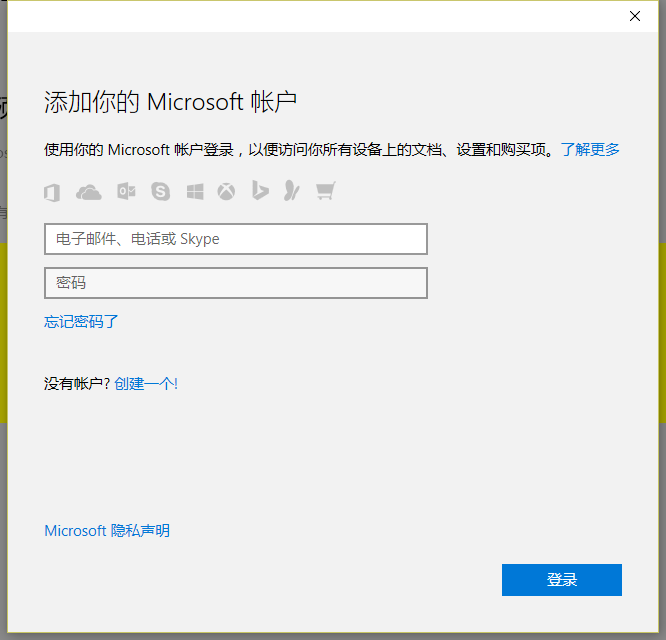The image size is (666, 640).
Task: Click the Bing icon
Action: point(260,190)
